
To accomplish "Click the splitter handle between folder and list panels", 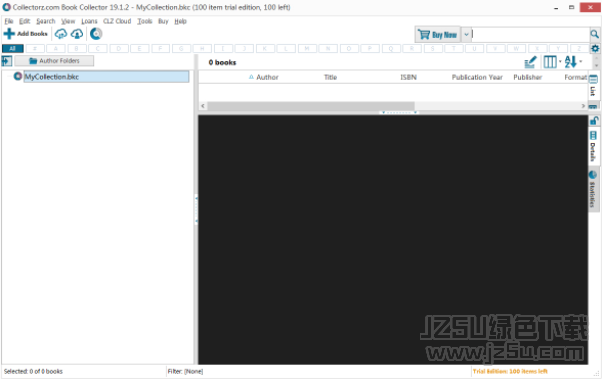I will (x=196, y=210).
